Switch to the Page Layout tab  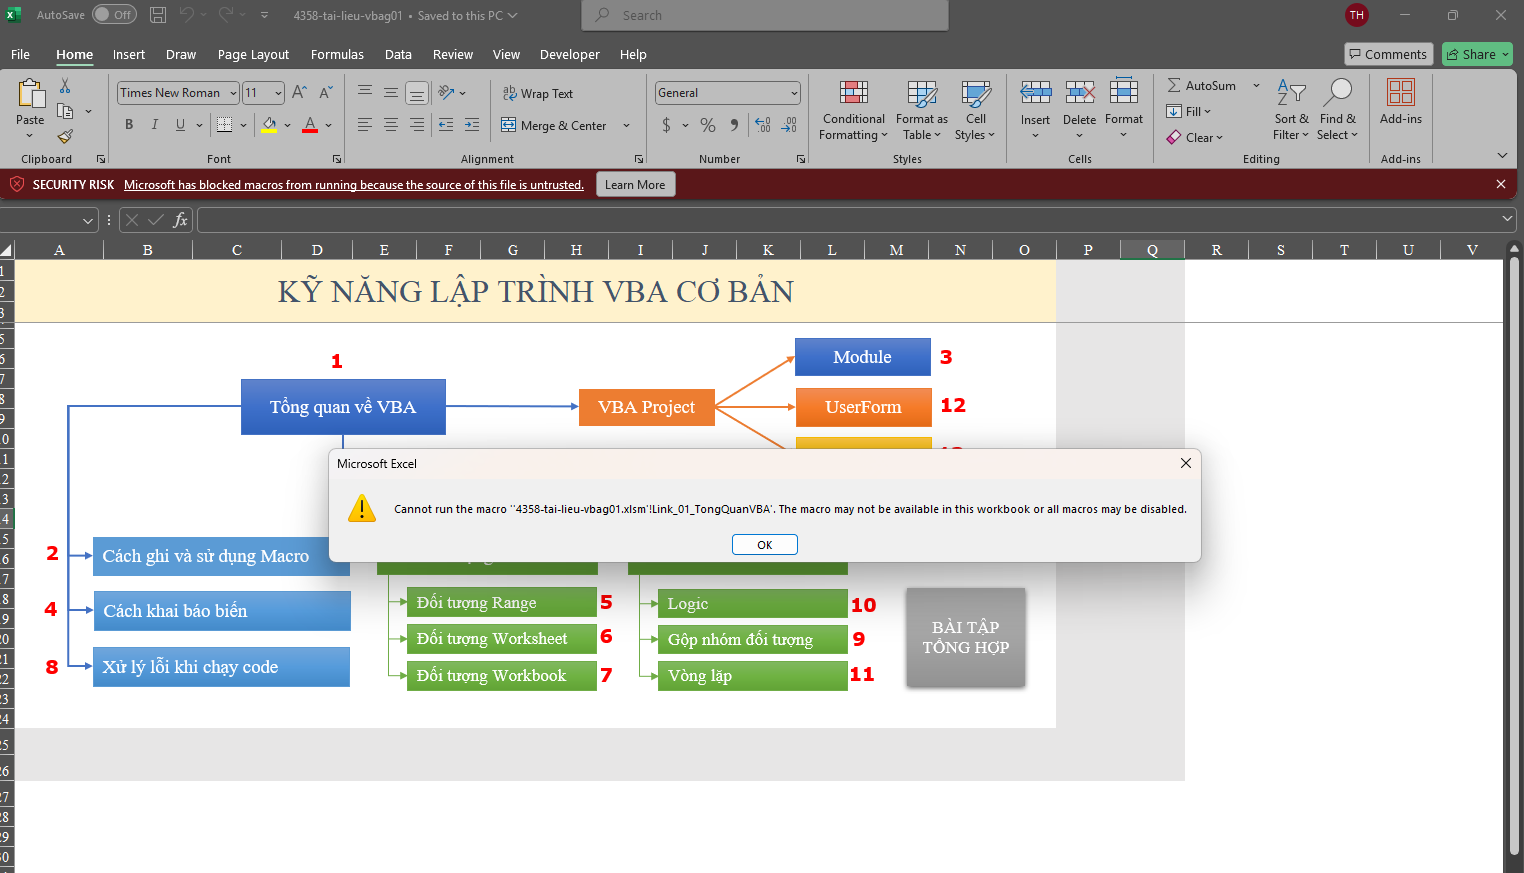(x=253, y=54)
